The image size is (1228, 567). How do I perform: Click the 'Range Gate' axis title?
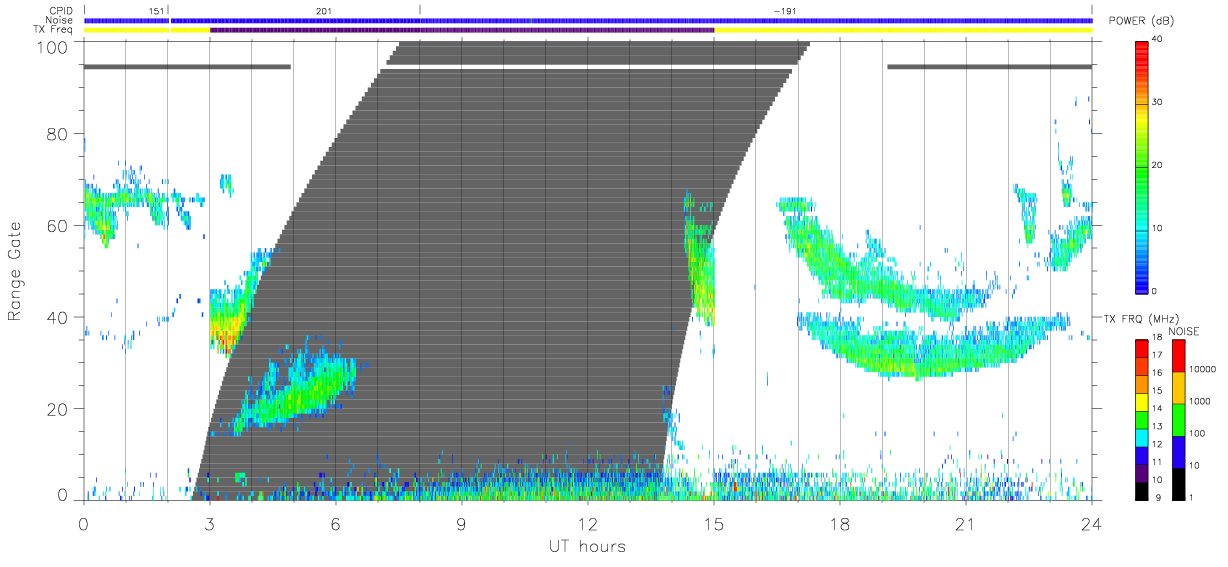pos(15,272)
